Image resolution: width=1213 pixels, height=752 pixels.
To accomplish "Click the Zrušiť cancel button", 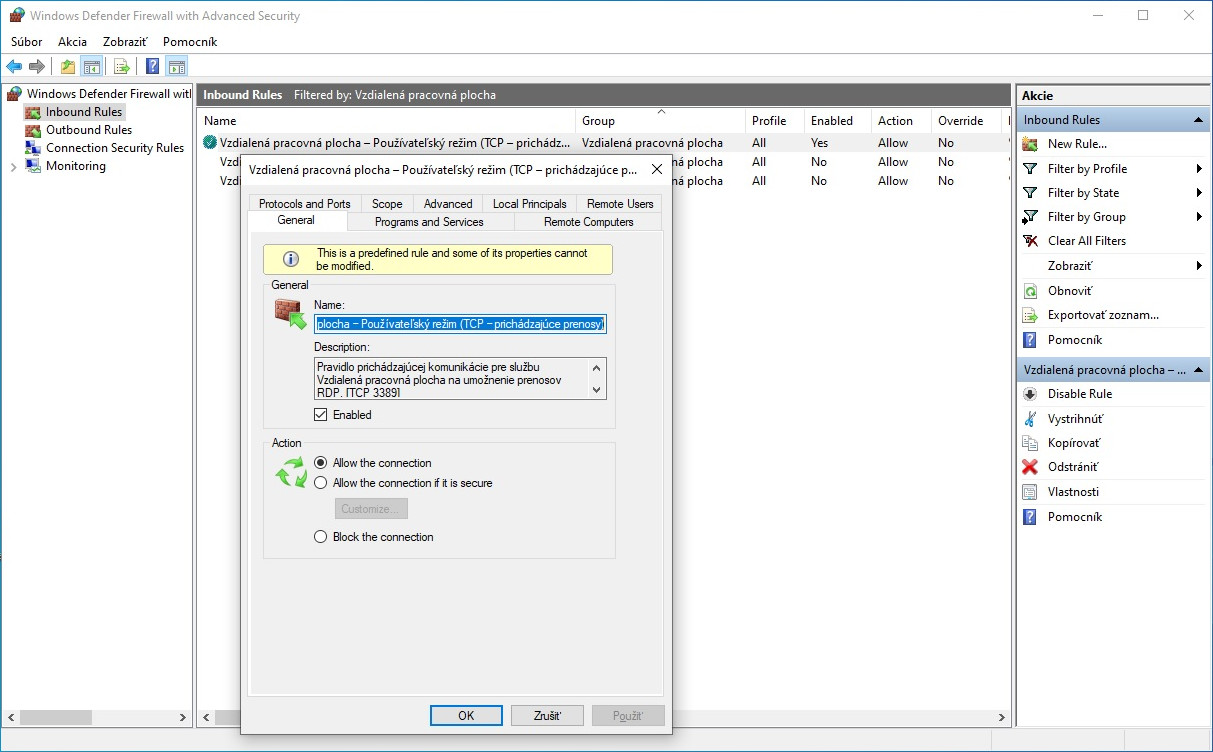I will (547, 716).
